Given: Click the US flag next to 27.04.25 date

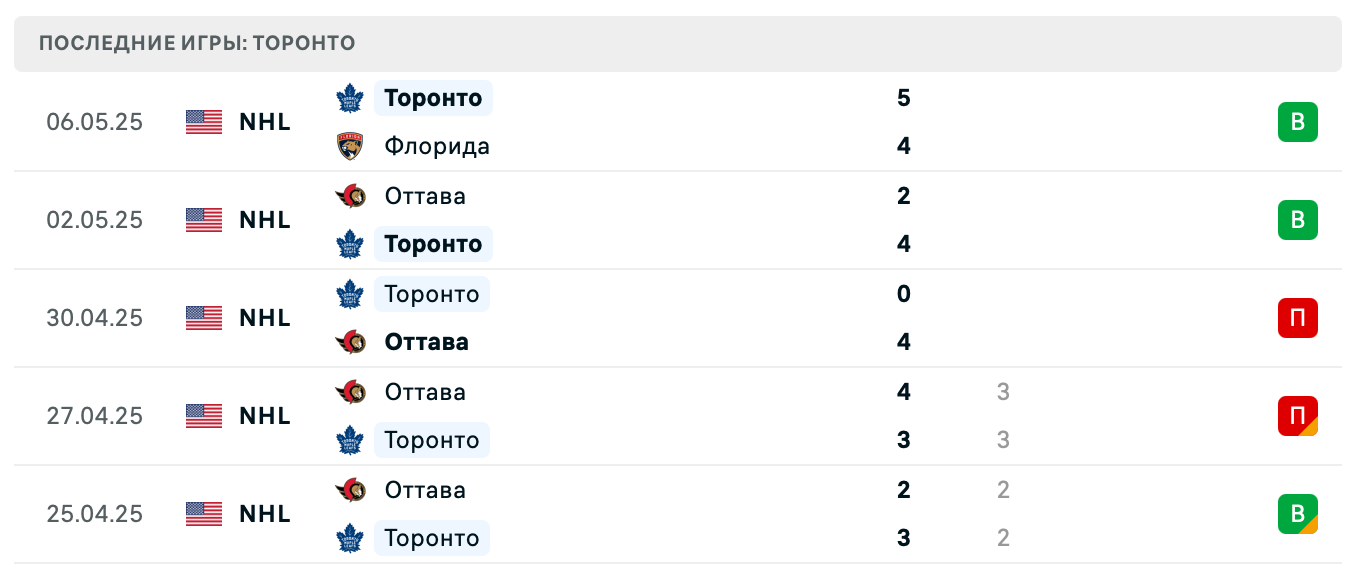Looking at the screenshot, I should point(203,416).
